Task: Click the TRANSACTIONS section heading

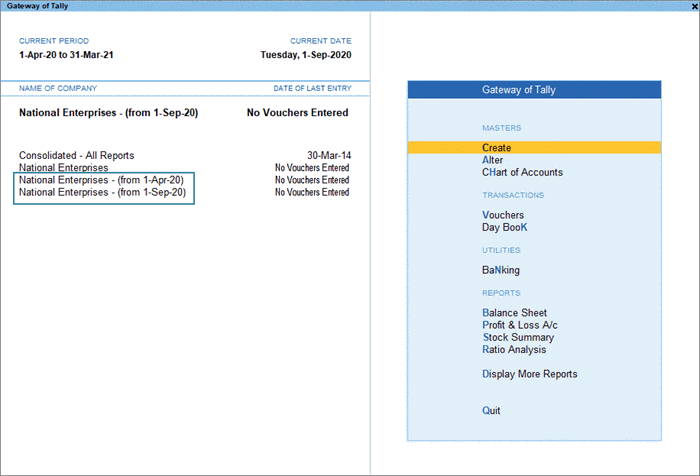Action: coord(513,195)
